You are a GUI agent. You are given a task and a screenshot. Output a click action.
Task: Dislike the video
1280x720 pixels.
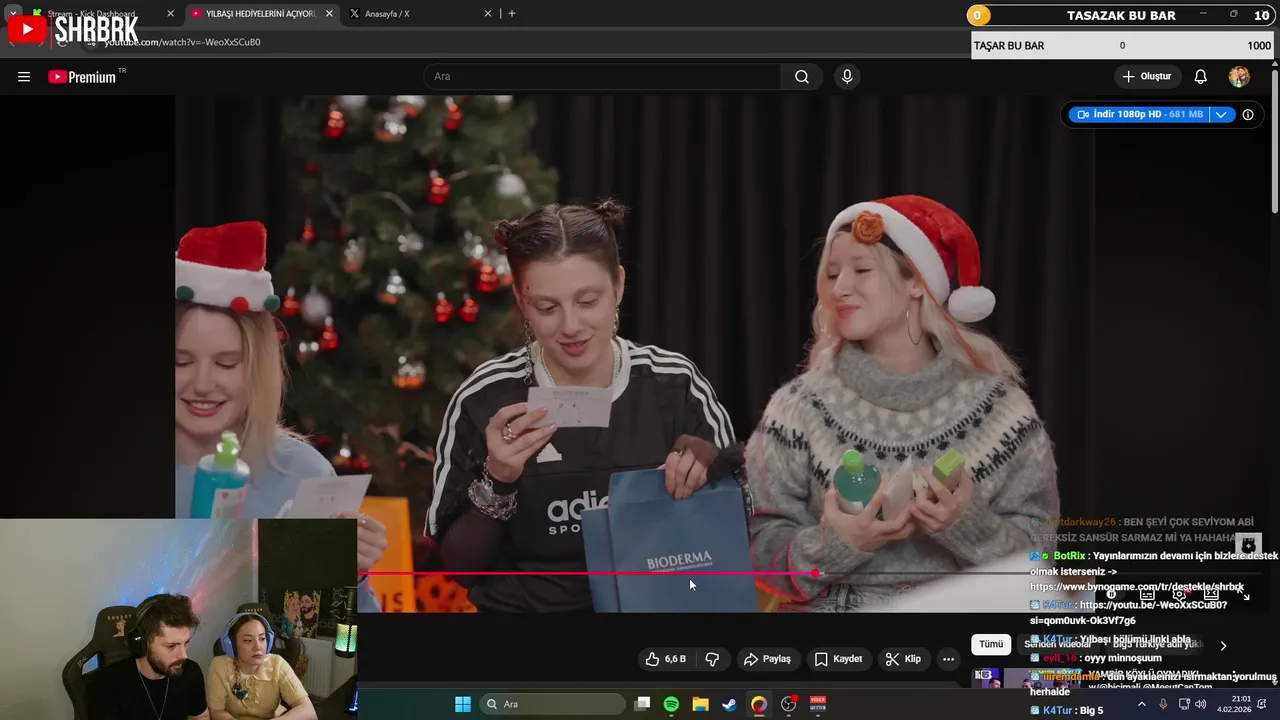point(712,659)
